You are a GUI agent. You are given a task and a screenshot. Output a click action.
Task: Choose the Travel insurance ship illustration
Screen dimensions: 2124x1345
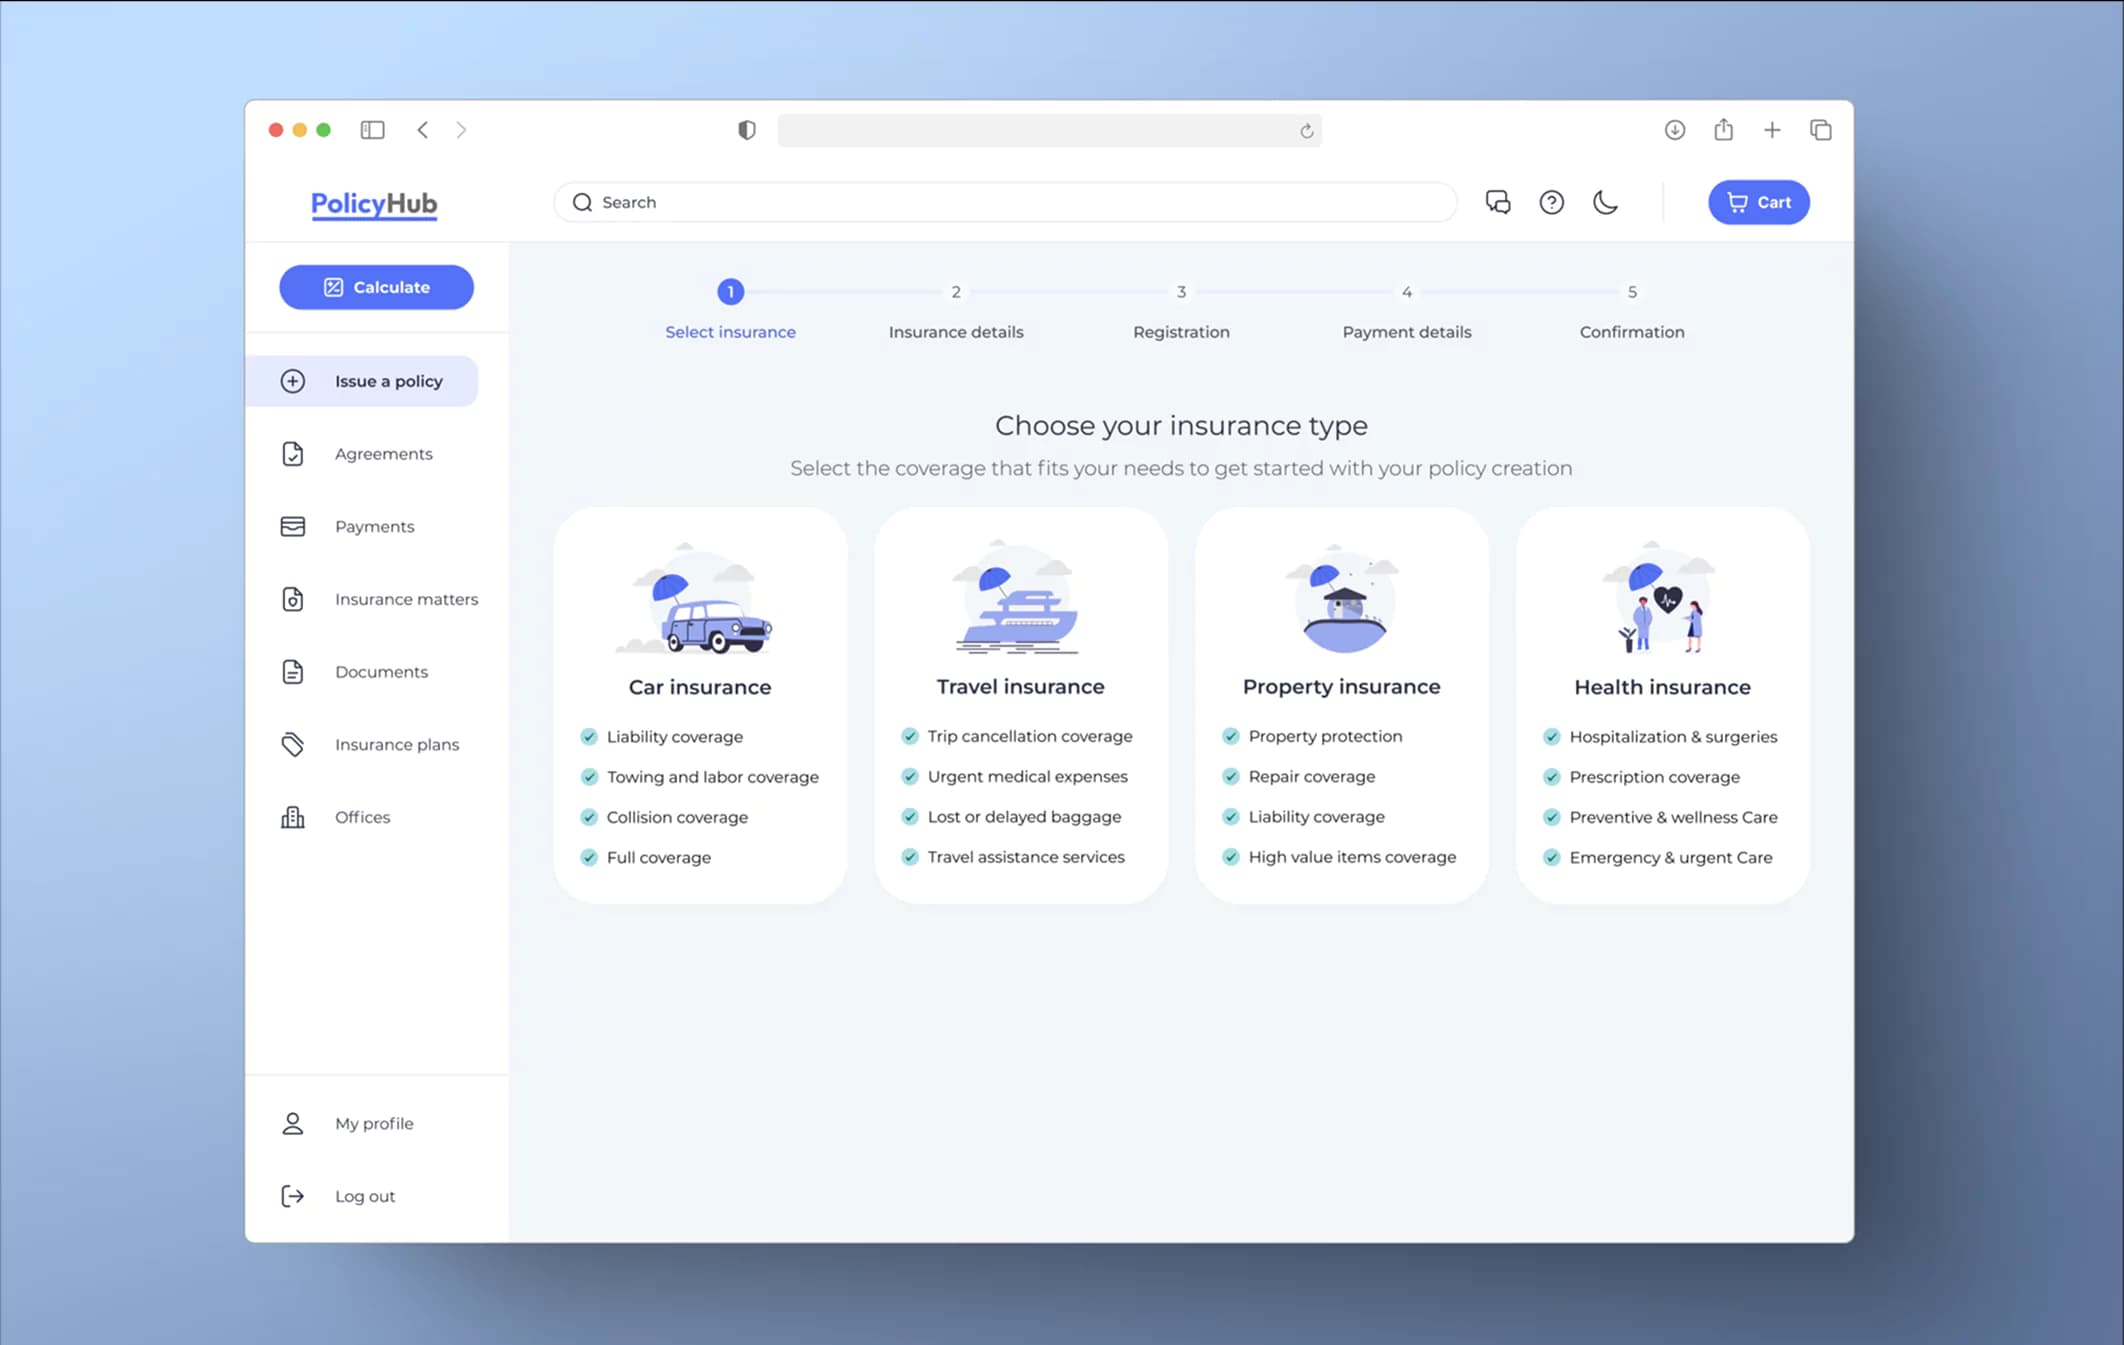tap(1017, 598)
